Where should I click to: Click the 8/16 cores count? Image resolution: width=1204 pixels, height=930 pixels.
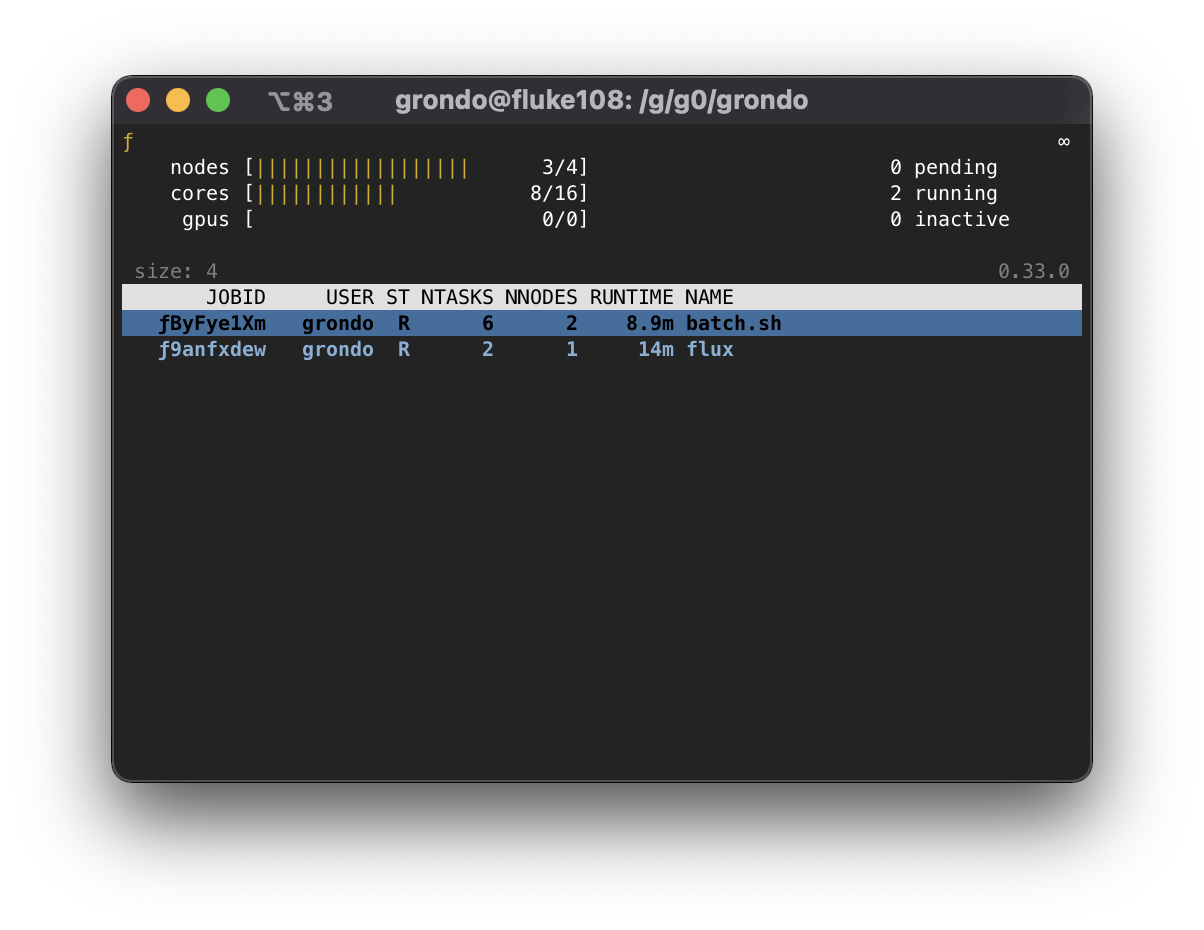pyautogui.click(x=554, y=193)
